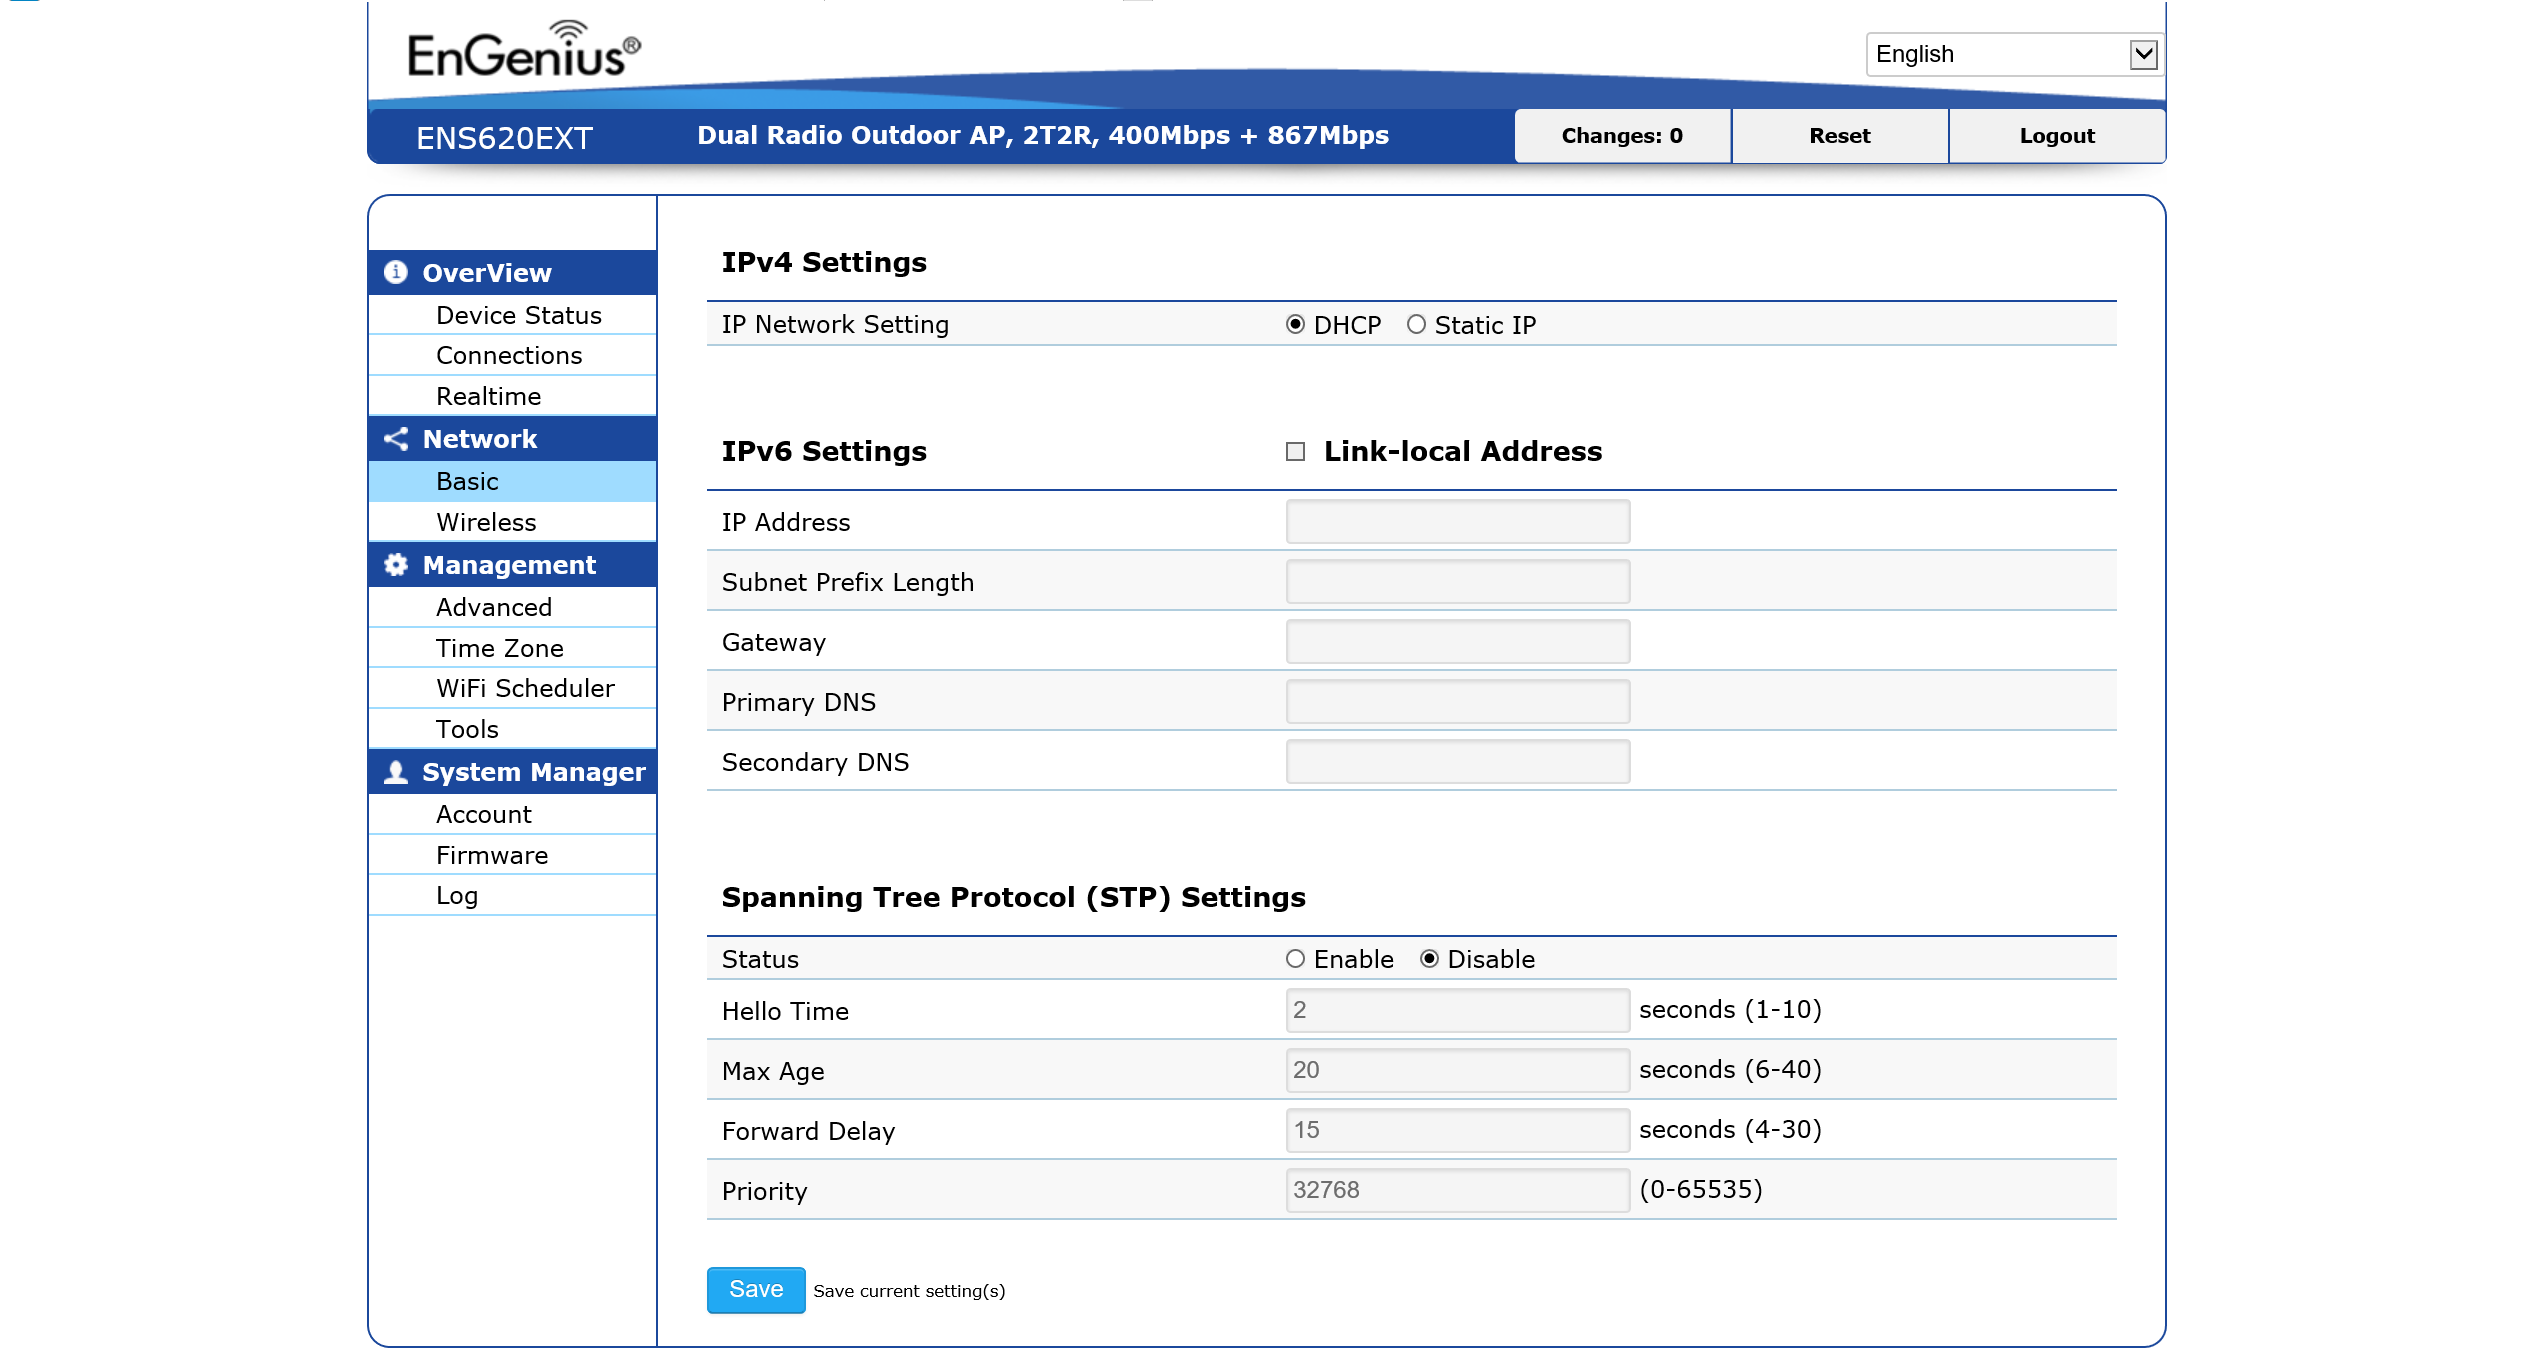The height and width of the screenshot is (1360, 2529).
Task: Click the Save button
Action: coord(755,1289)
